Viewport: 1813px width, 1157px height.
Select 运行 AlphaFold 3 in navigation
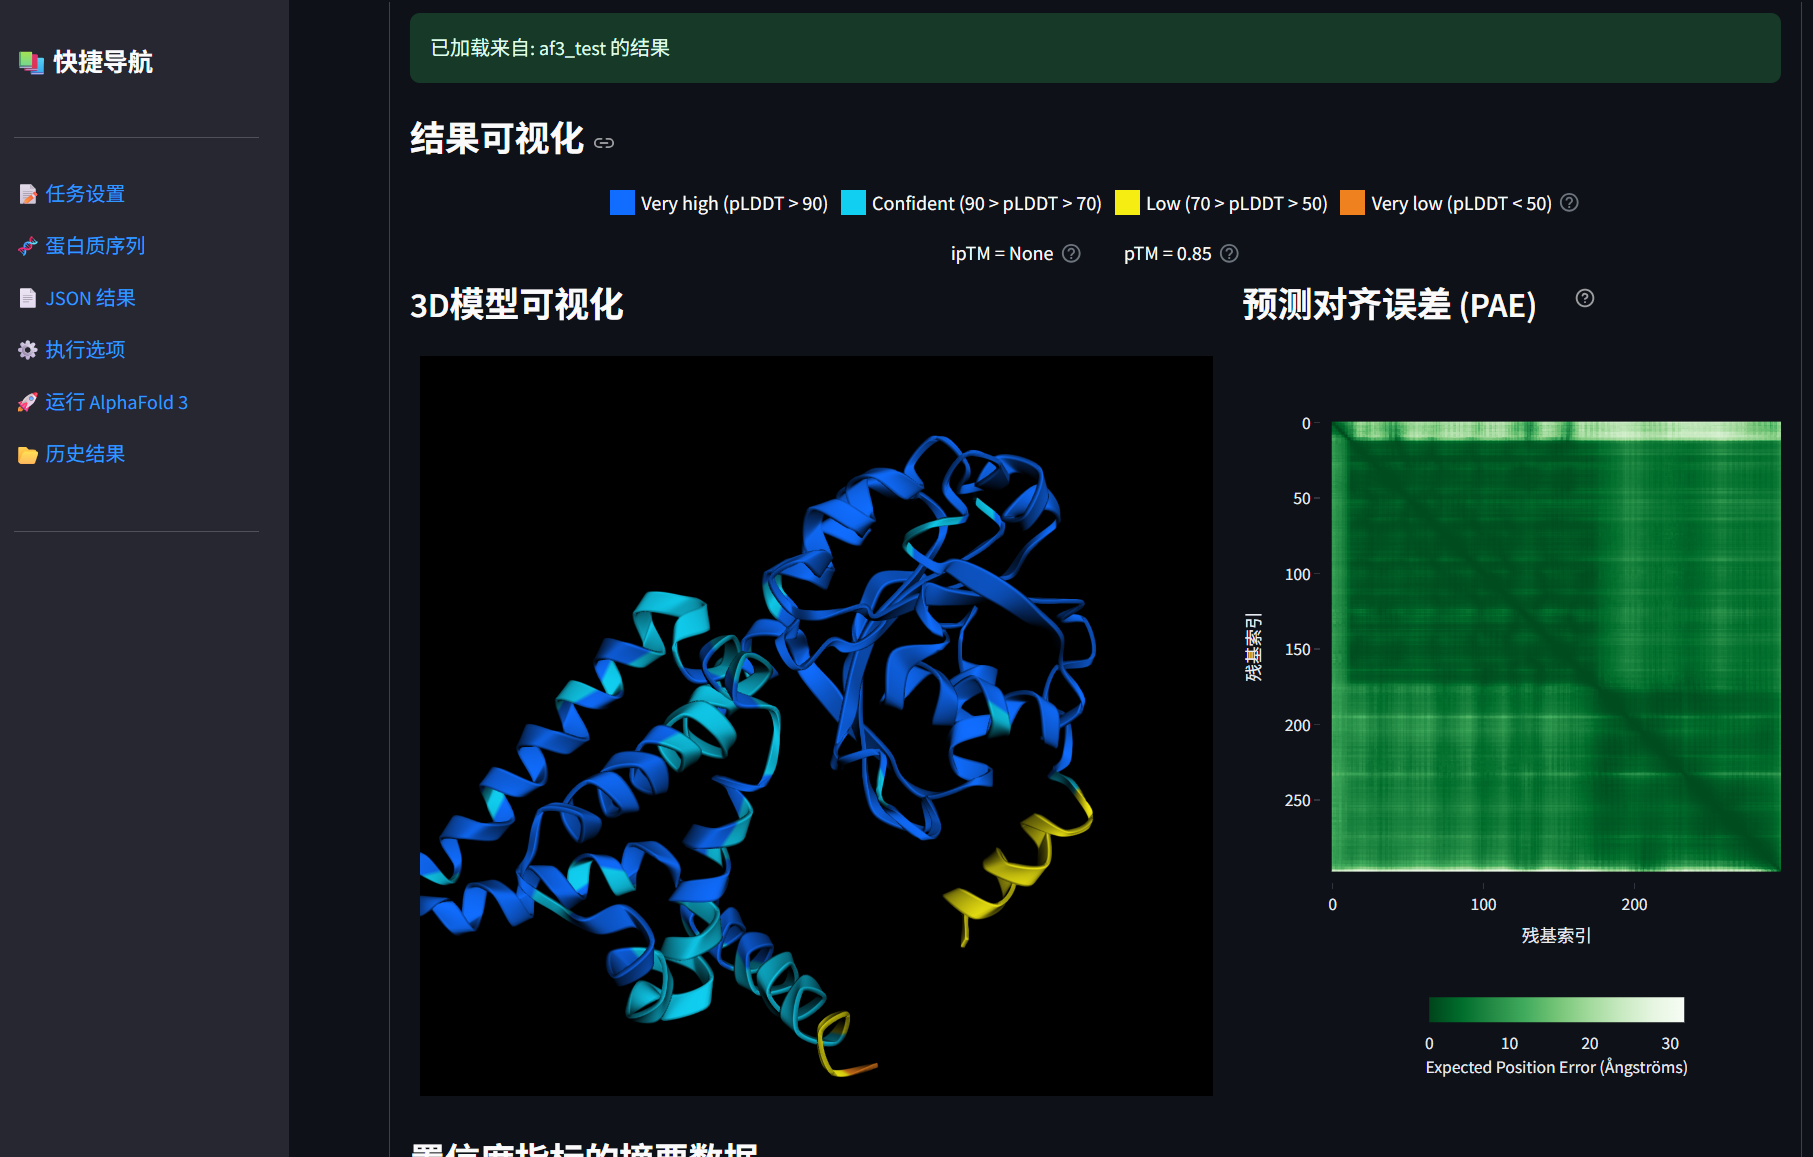[116, 403]
